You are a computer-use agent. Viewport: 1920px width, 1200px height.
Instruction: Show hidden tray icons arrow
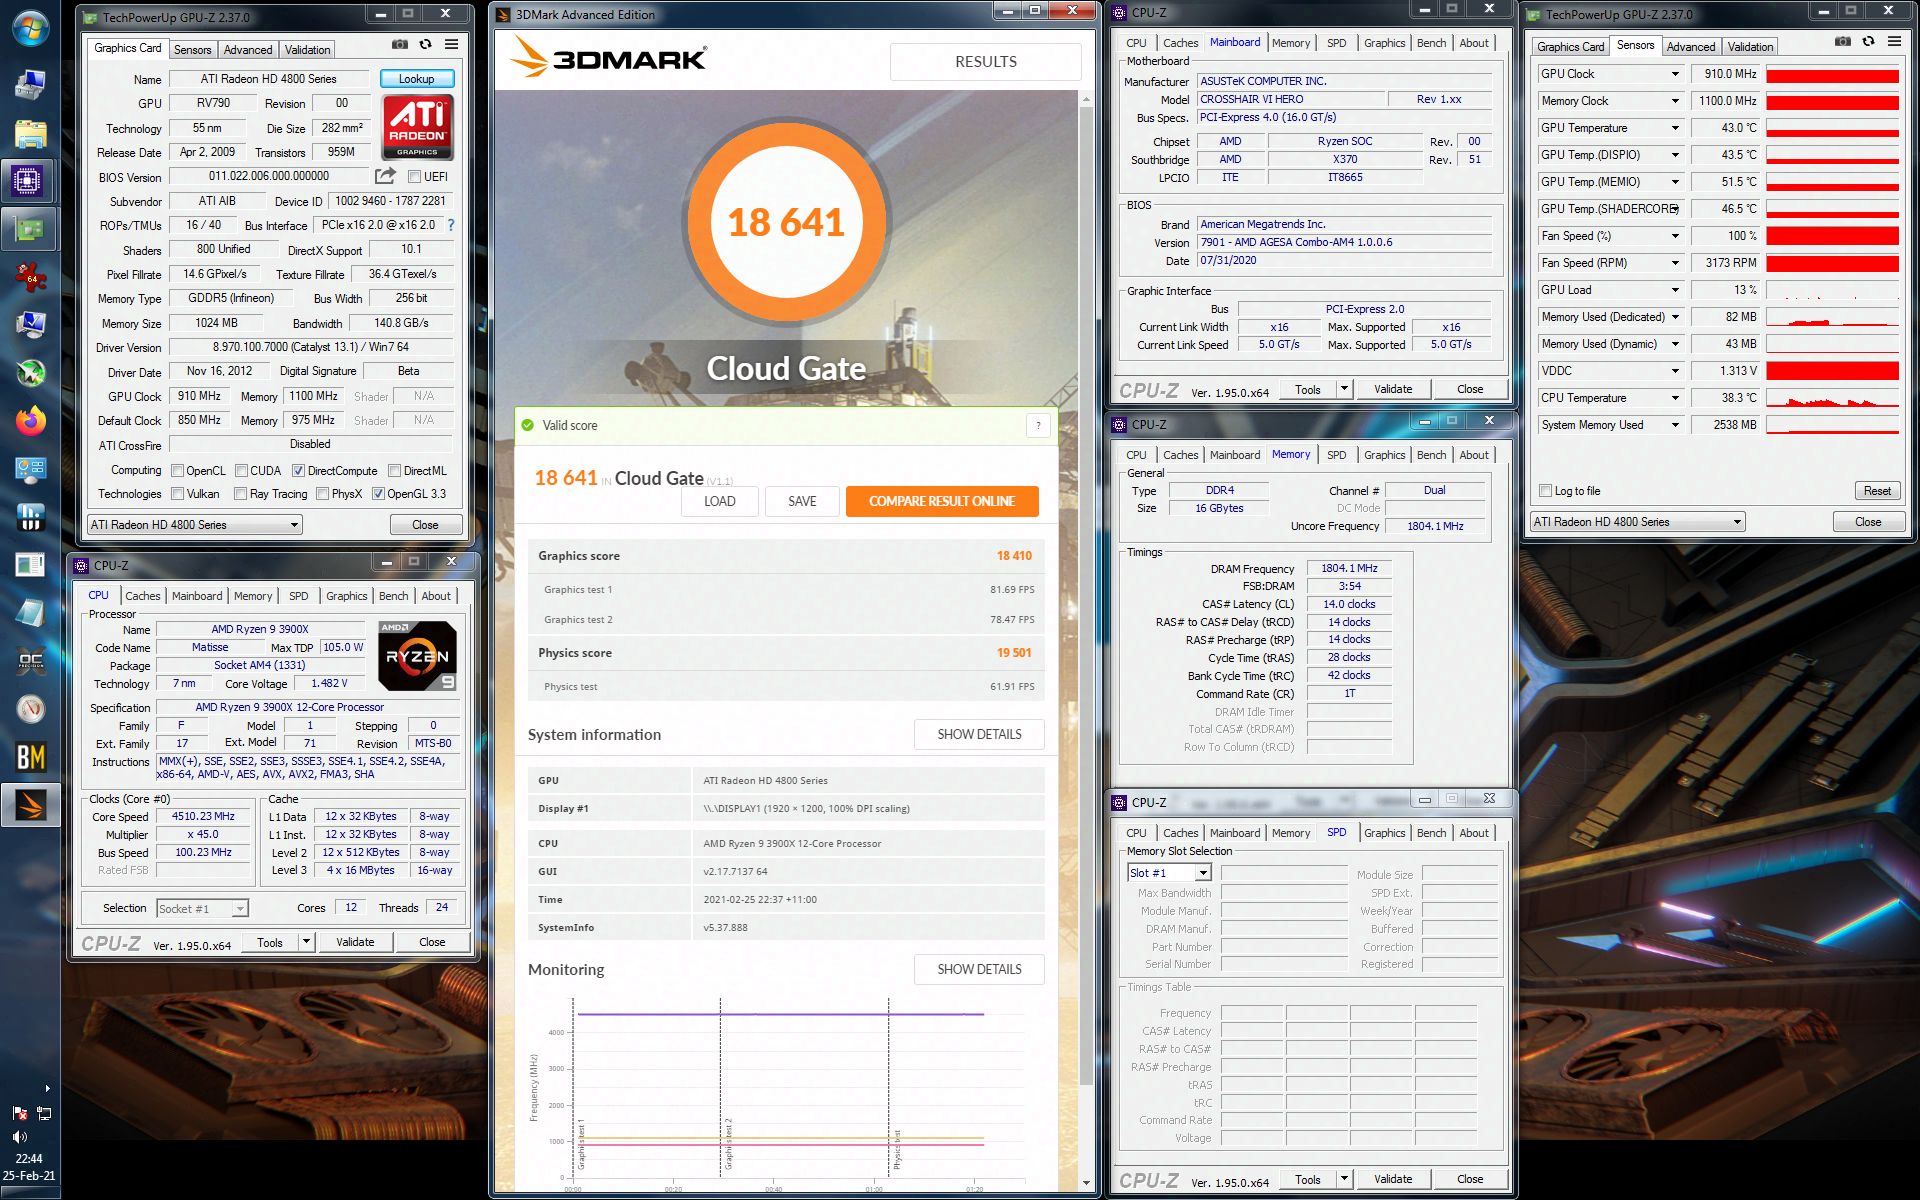47,1088
